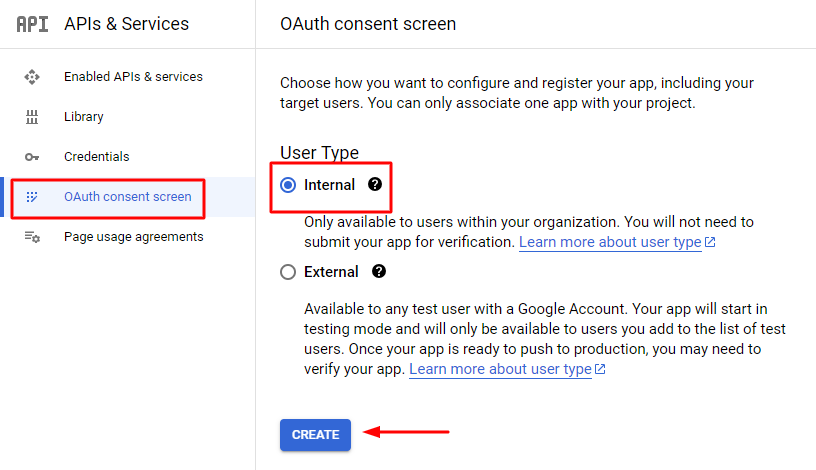
Task: Select the External user type radio button
Action: tap(288, 272)
